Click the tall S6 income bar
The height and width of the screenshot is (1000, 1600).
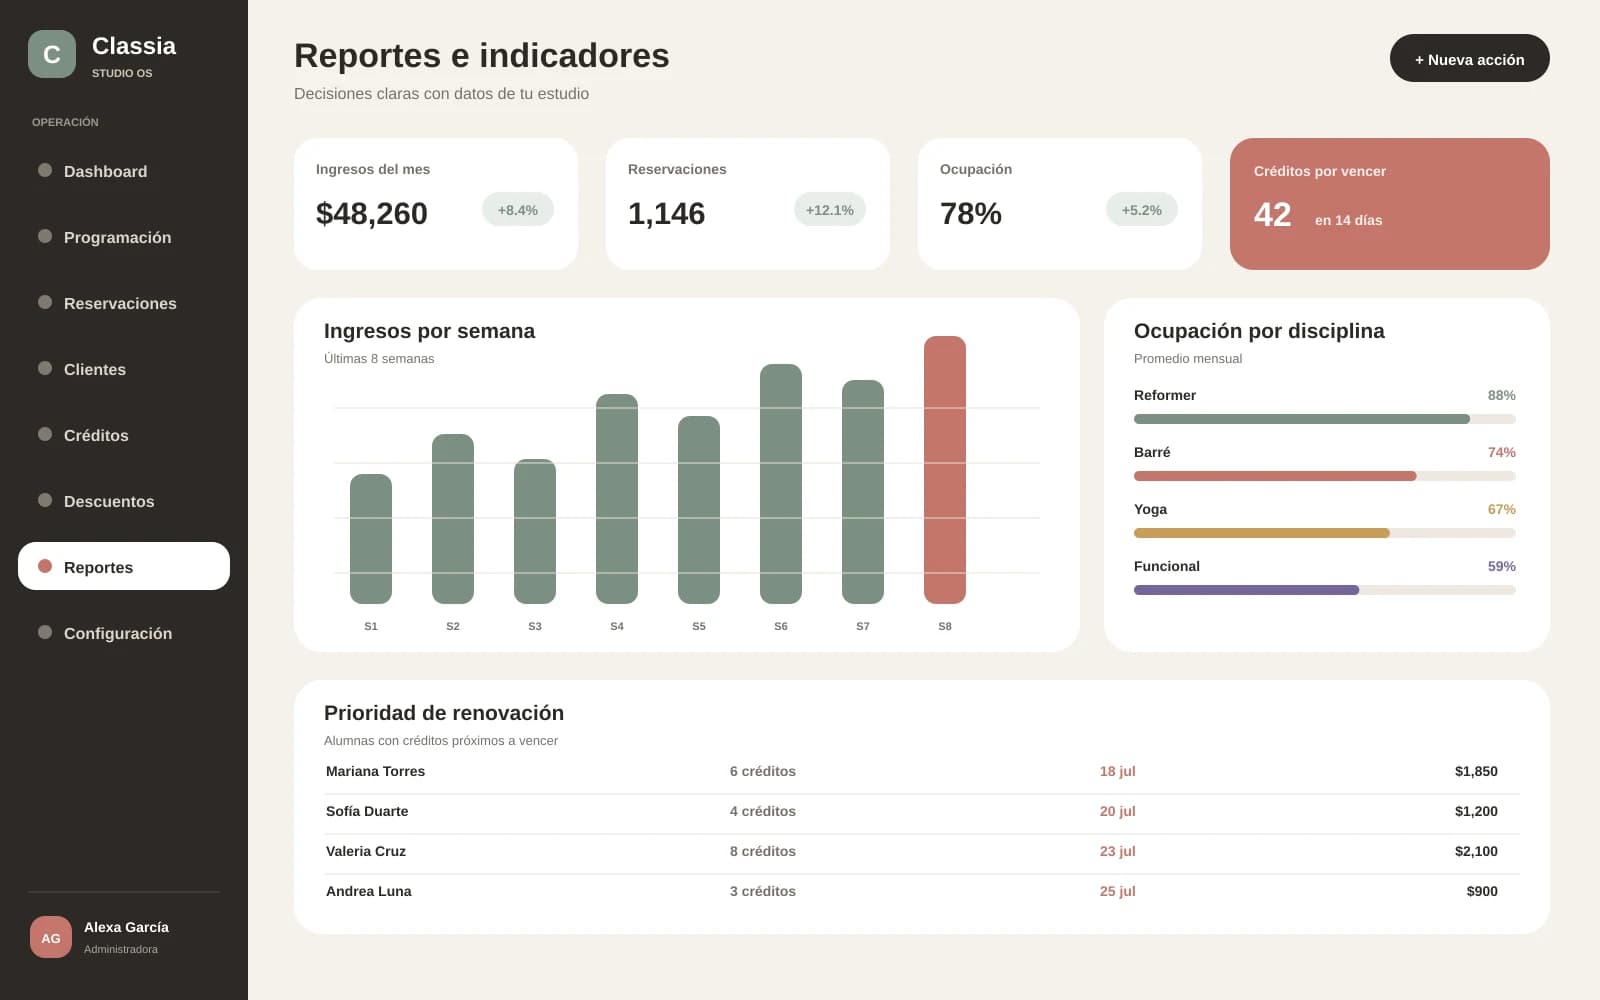pos(781,484)
